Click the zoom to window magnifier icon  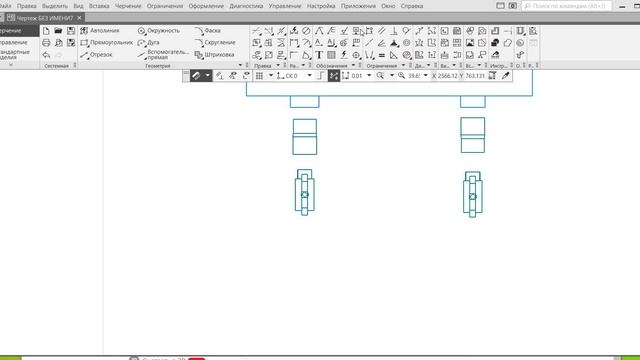(x=380, y=76)
